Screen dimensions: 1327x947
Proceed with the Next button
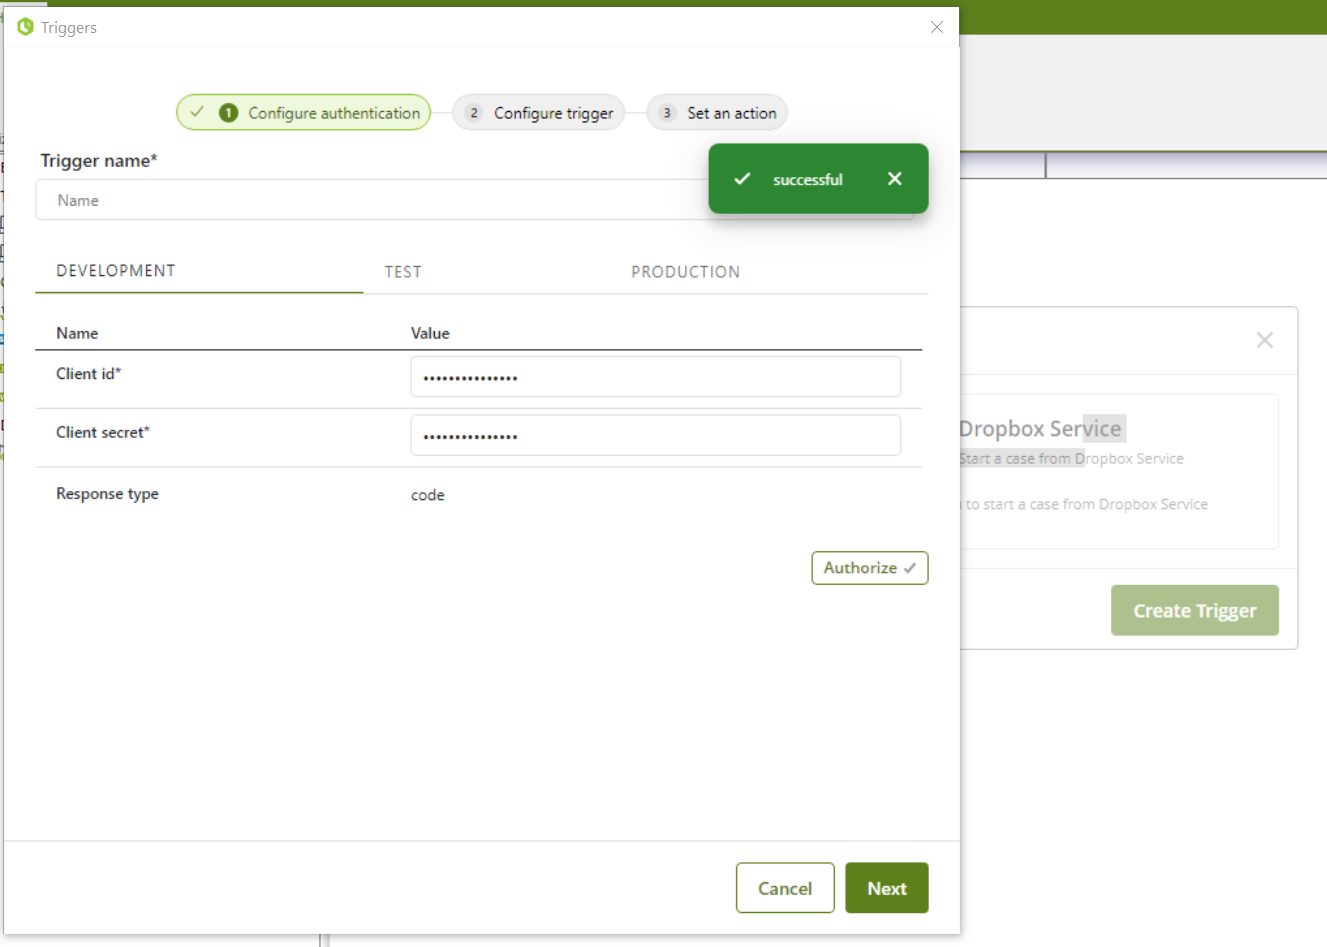tap(887, 888)
